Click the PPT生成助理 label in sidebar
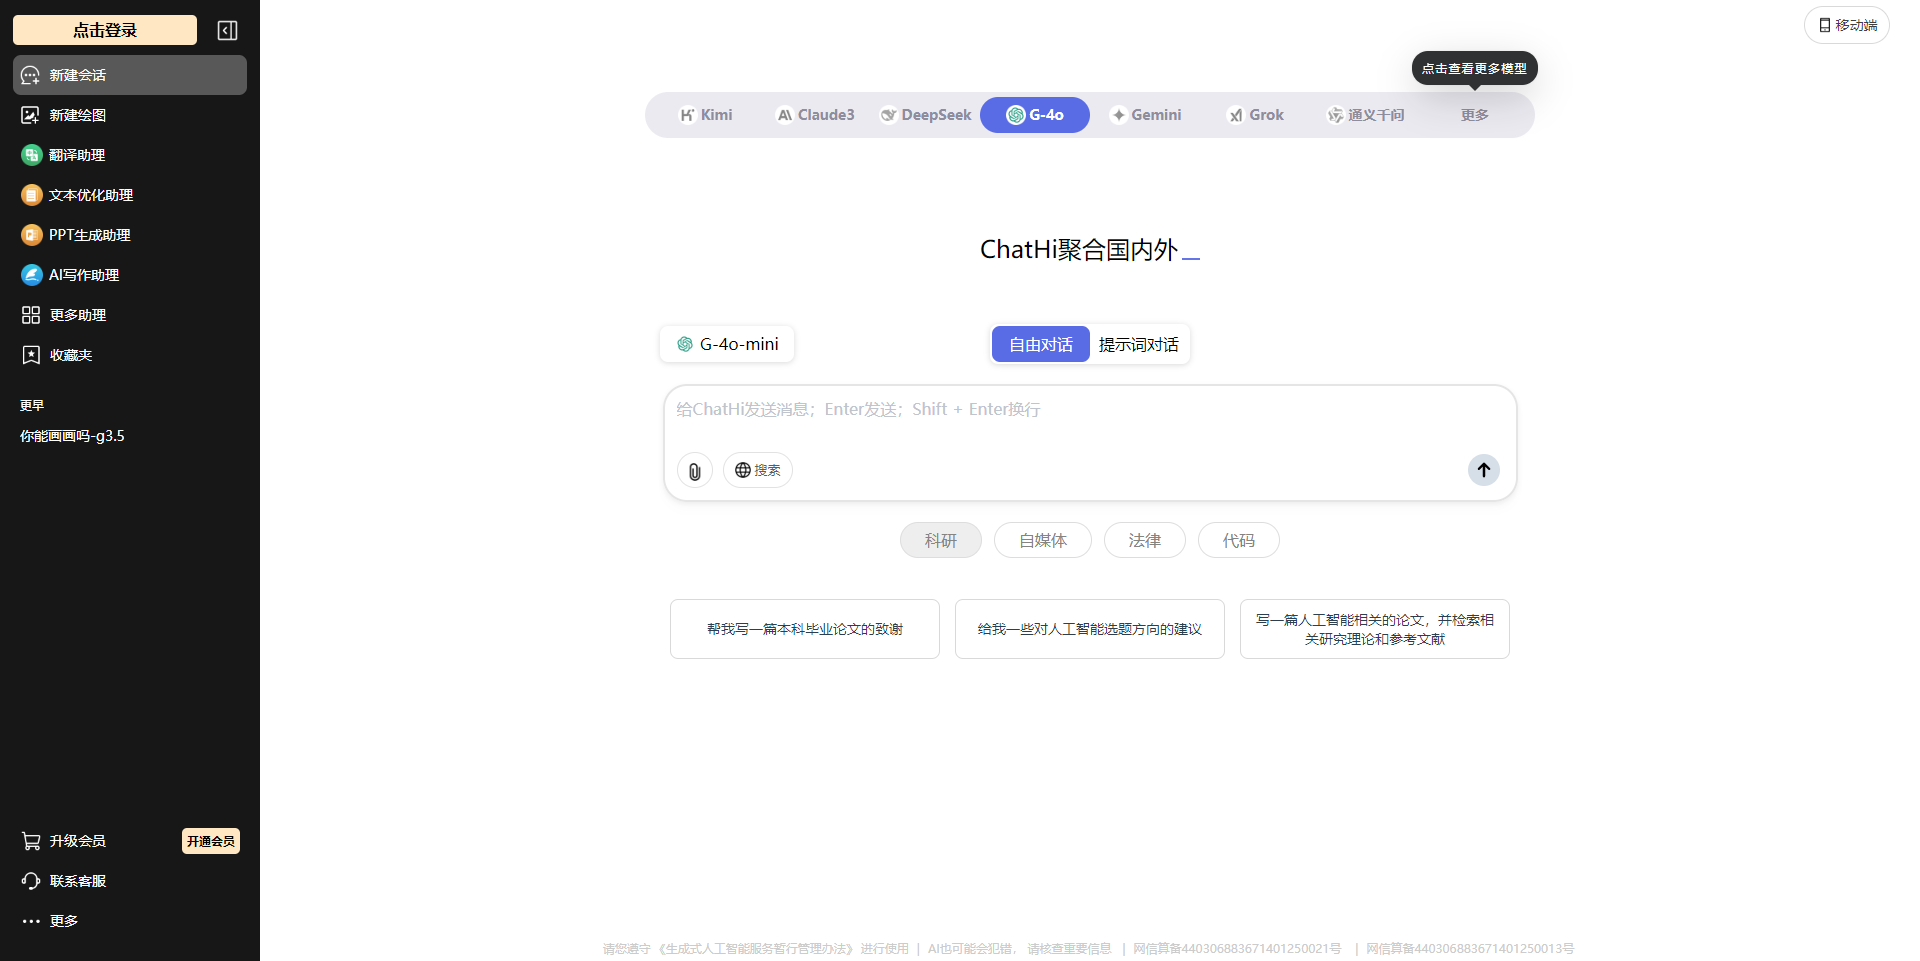1920x961 pixels. coord(90,235)
